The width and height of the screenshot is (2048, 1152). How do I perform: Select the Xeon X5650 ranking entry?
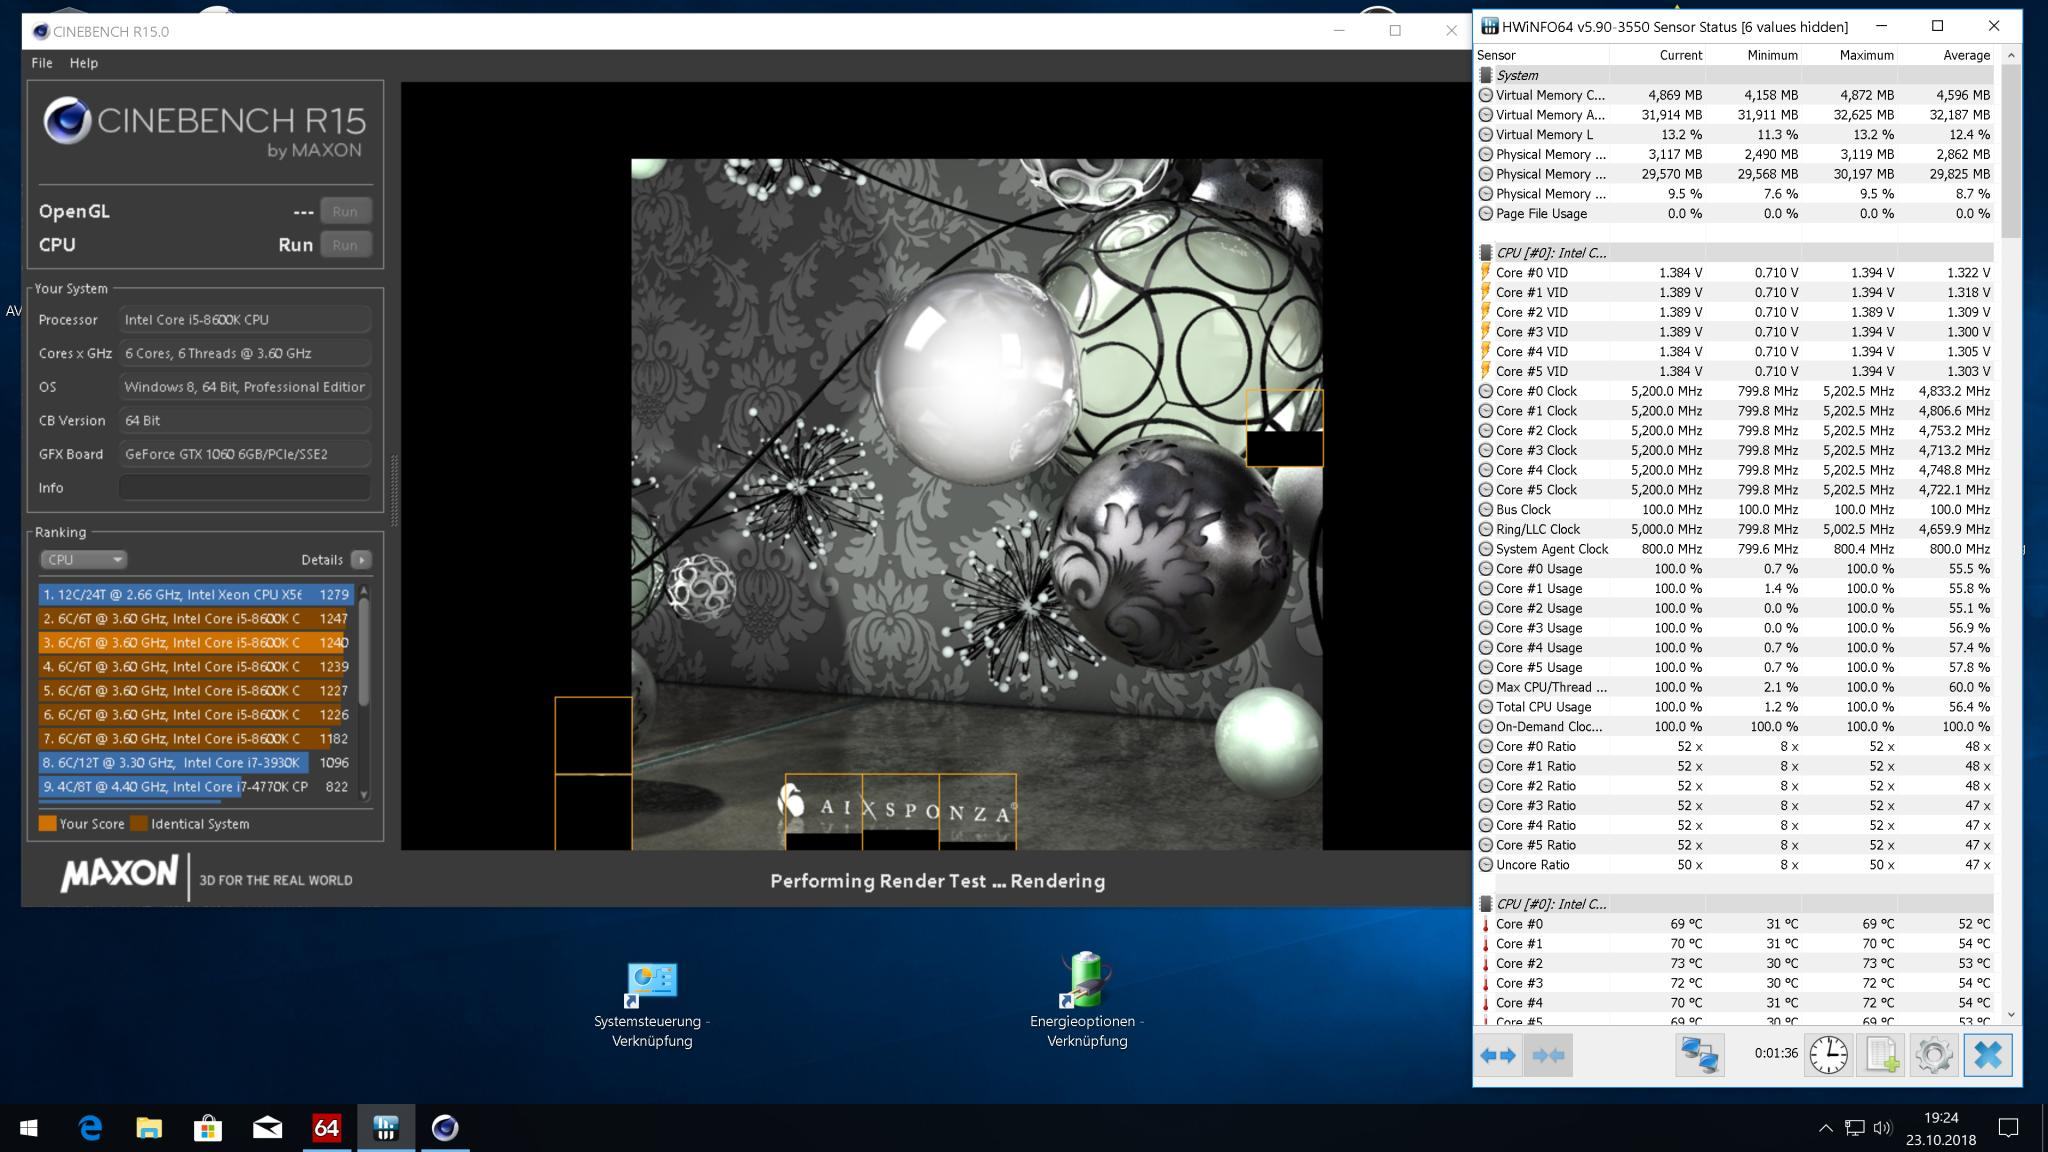[195, 594]
